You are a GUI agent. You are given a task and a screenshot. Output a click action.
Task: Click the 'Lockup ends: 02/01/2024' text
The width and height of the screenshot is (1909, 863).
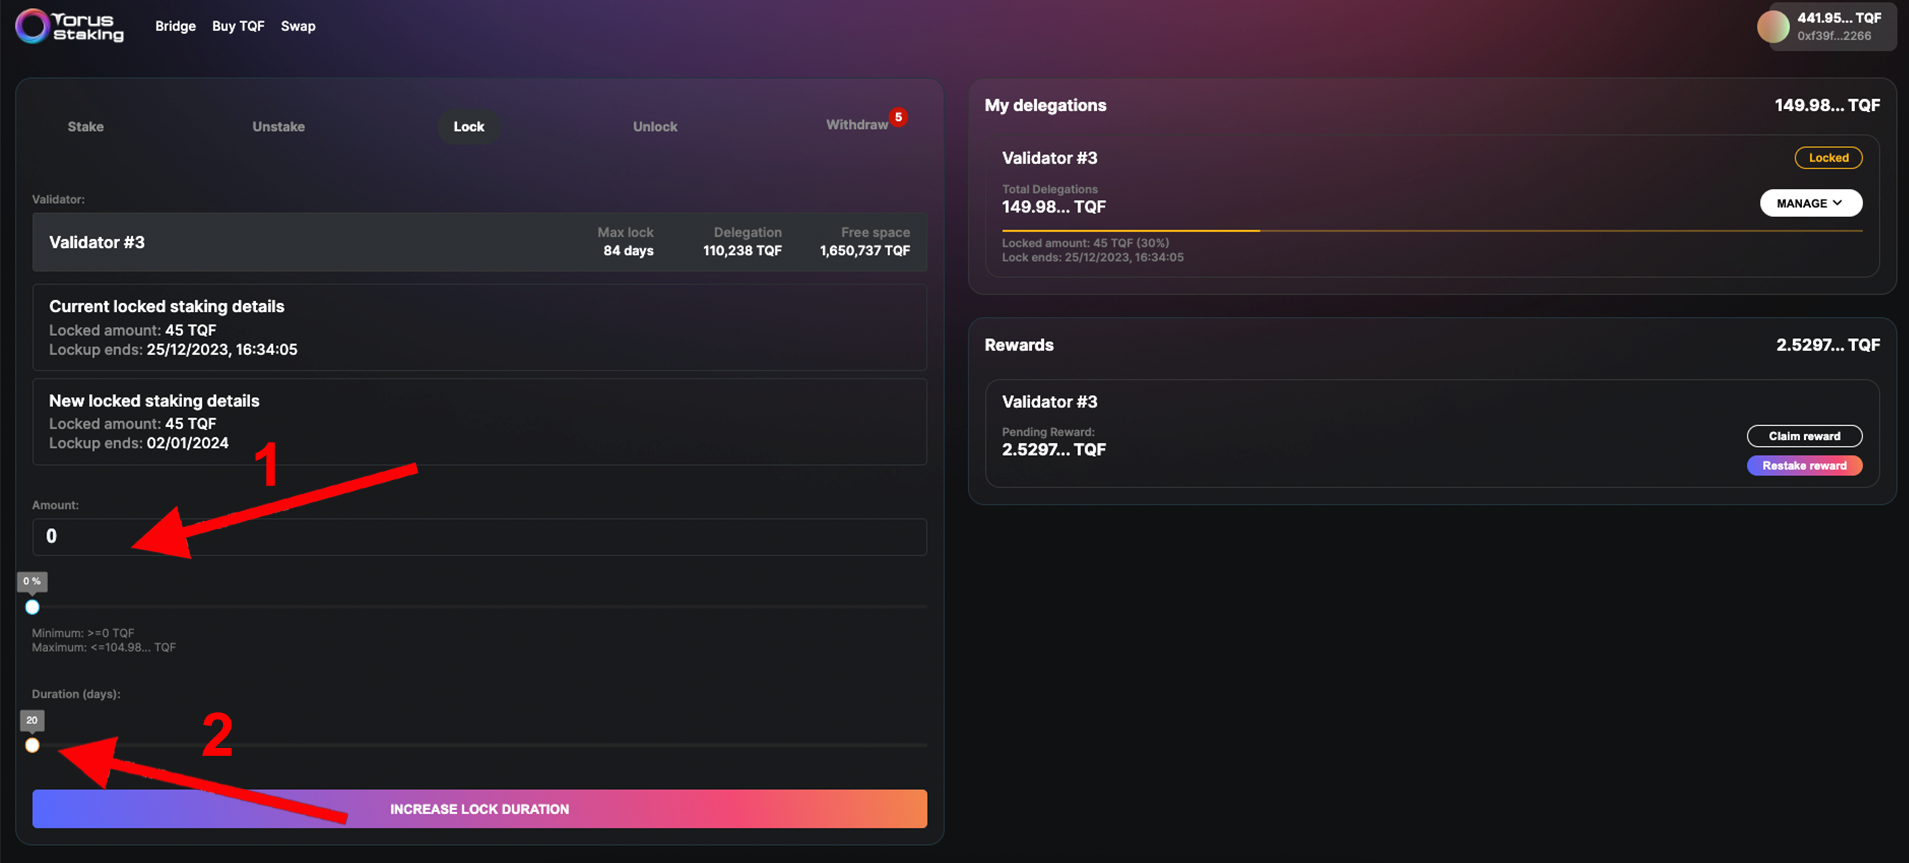[x=139, y=443]
